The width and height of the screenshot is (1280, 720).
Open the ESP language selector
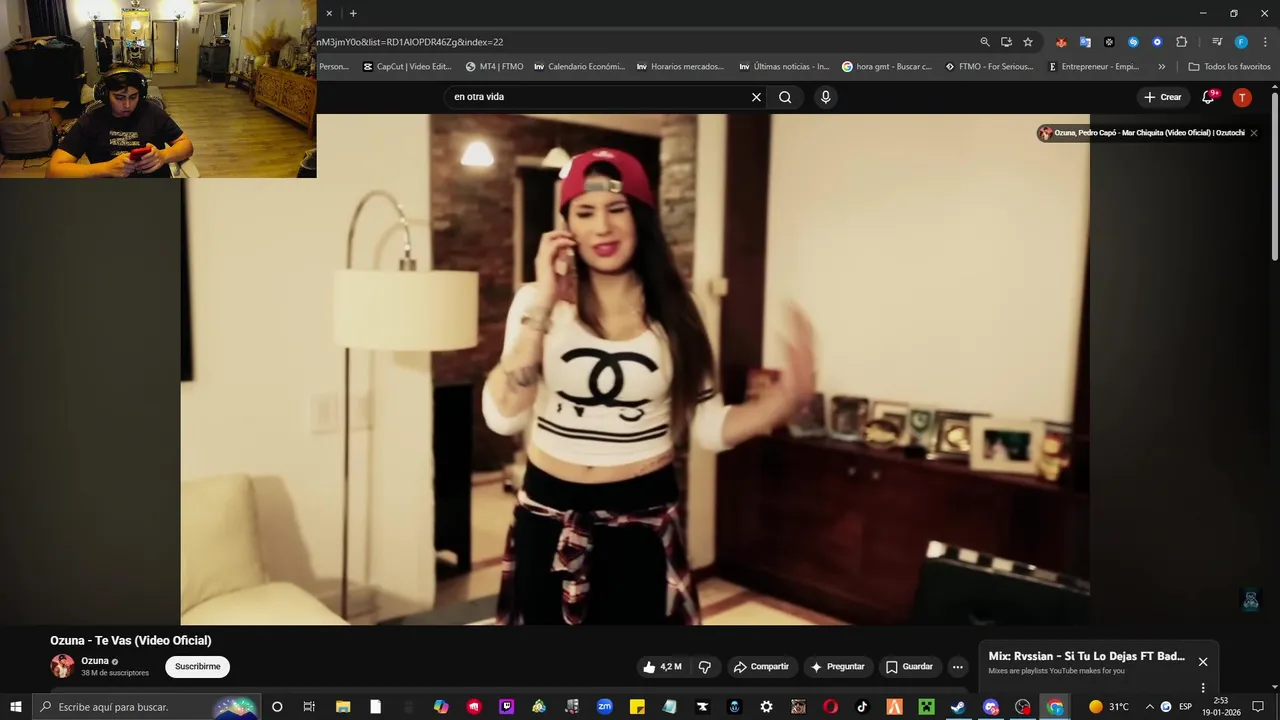(x=1185, y=707)
